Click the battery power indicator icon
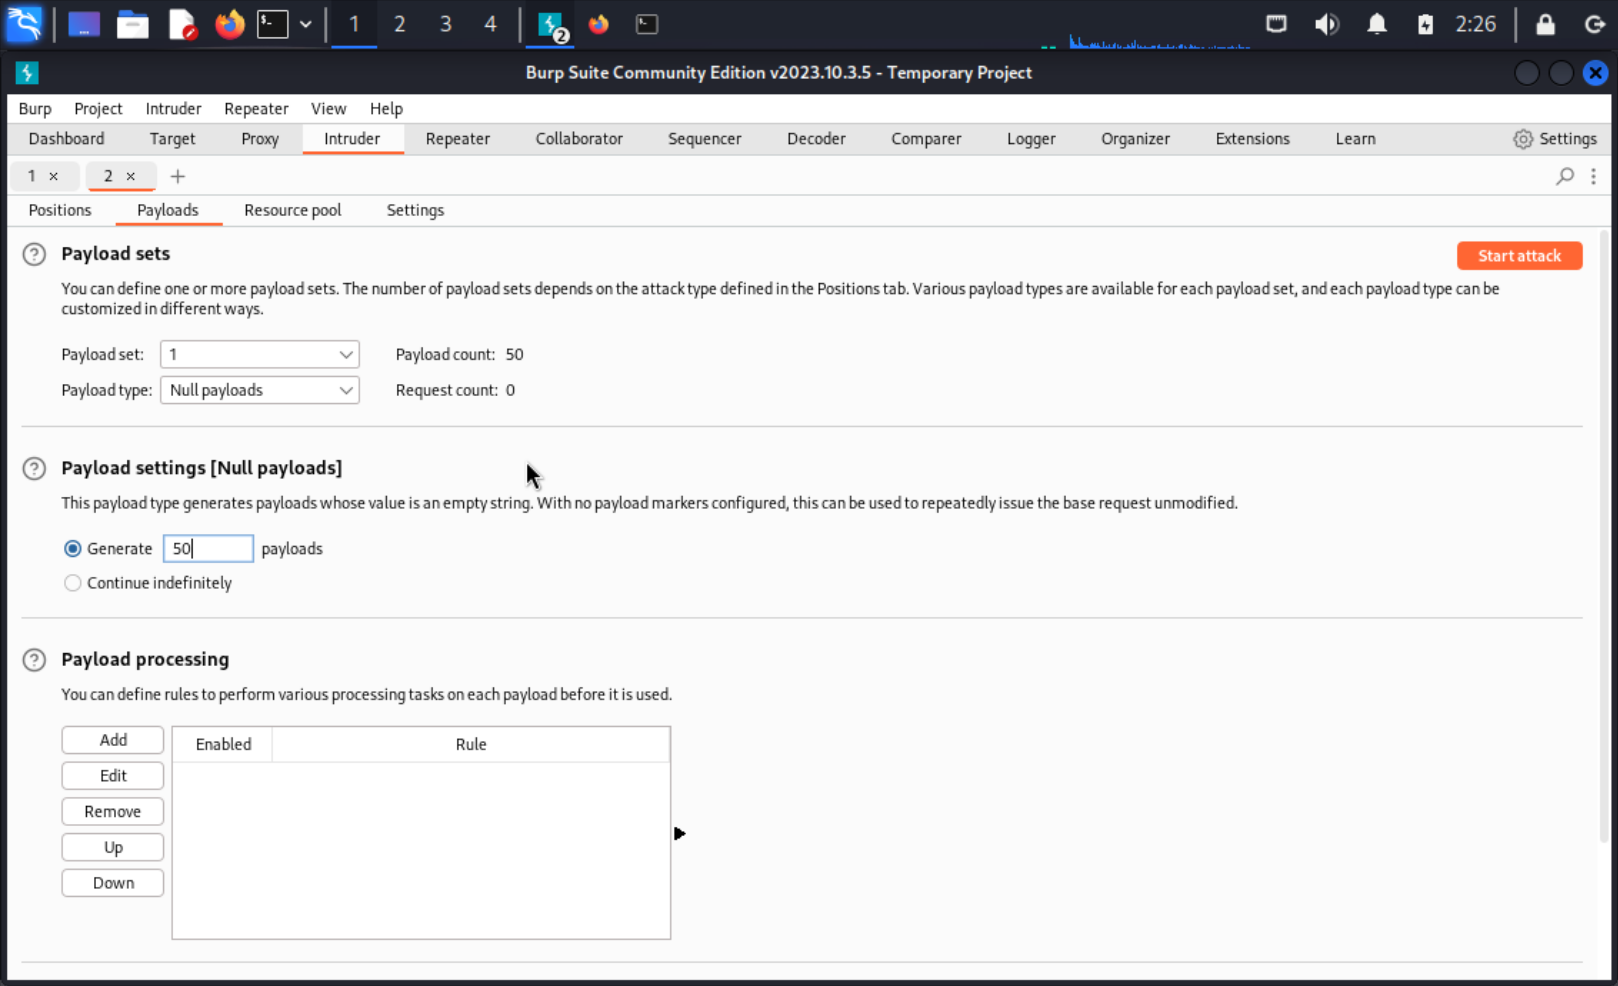Viewport: 1618px width, 986px height. coord(1425,24)
